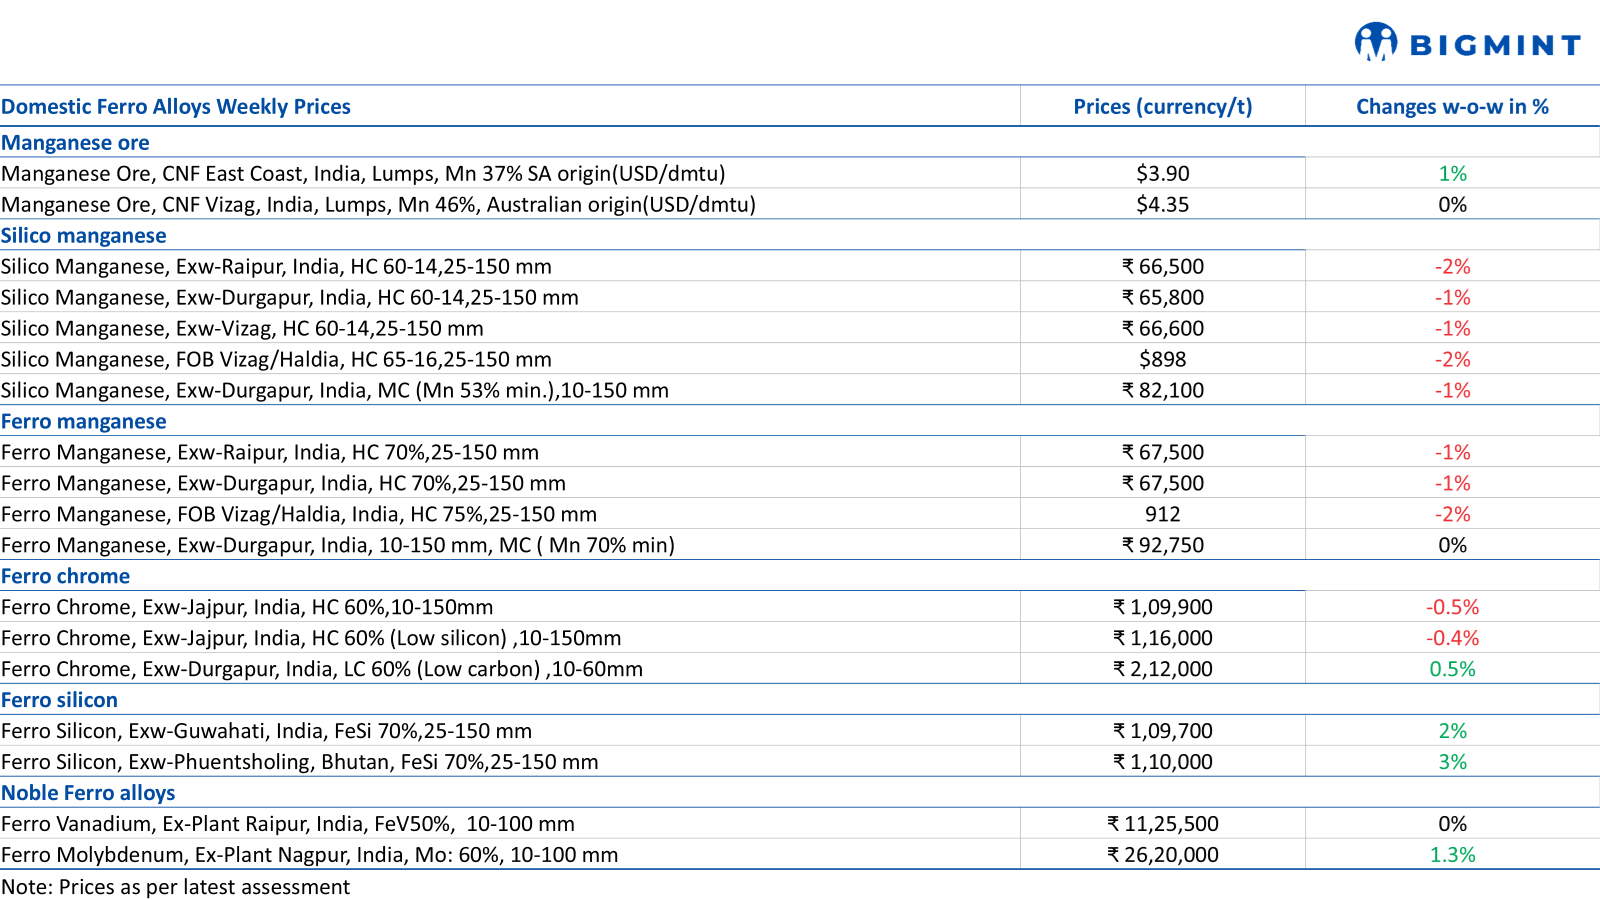Click the BigMint logo icon

point(1376,42)
